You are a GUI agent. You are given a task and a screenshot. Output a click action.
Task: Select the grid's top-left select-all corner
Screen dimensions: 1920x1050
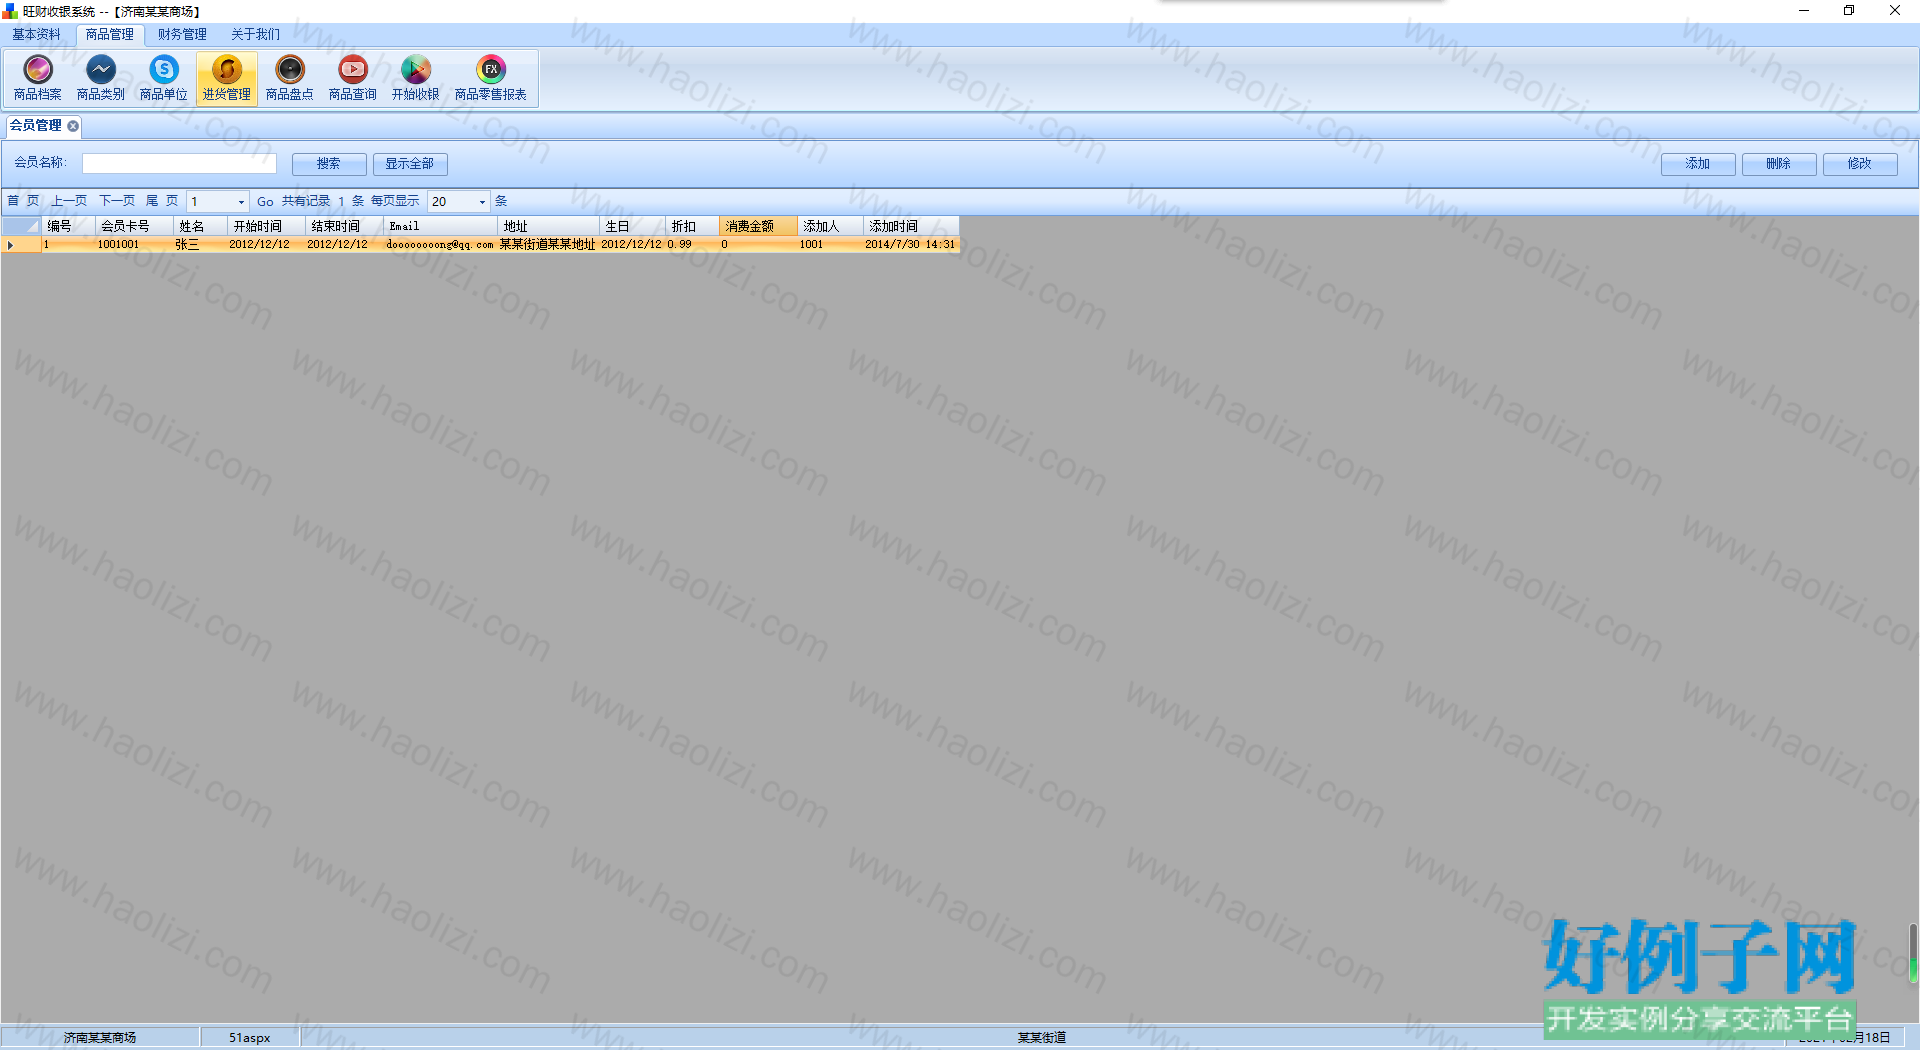point(21,227)
